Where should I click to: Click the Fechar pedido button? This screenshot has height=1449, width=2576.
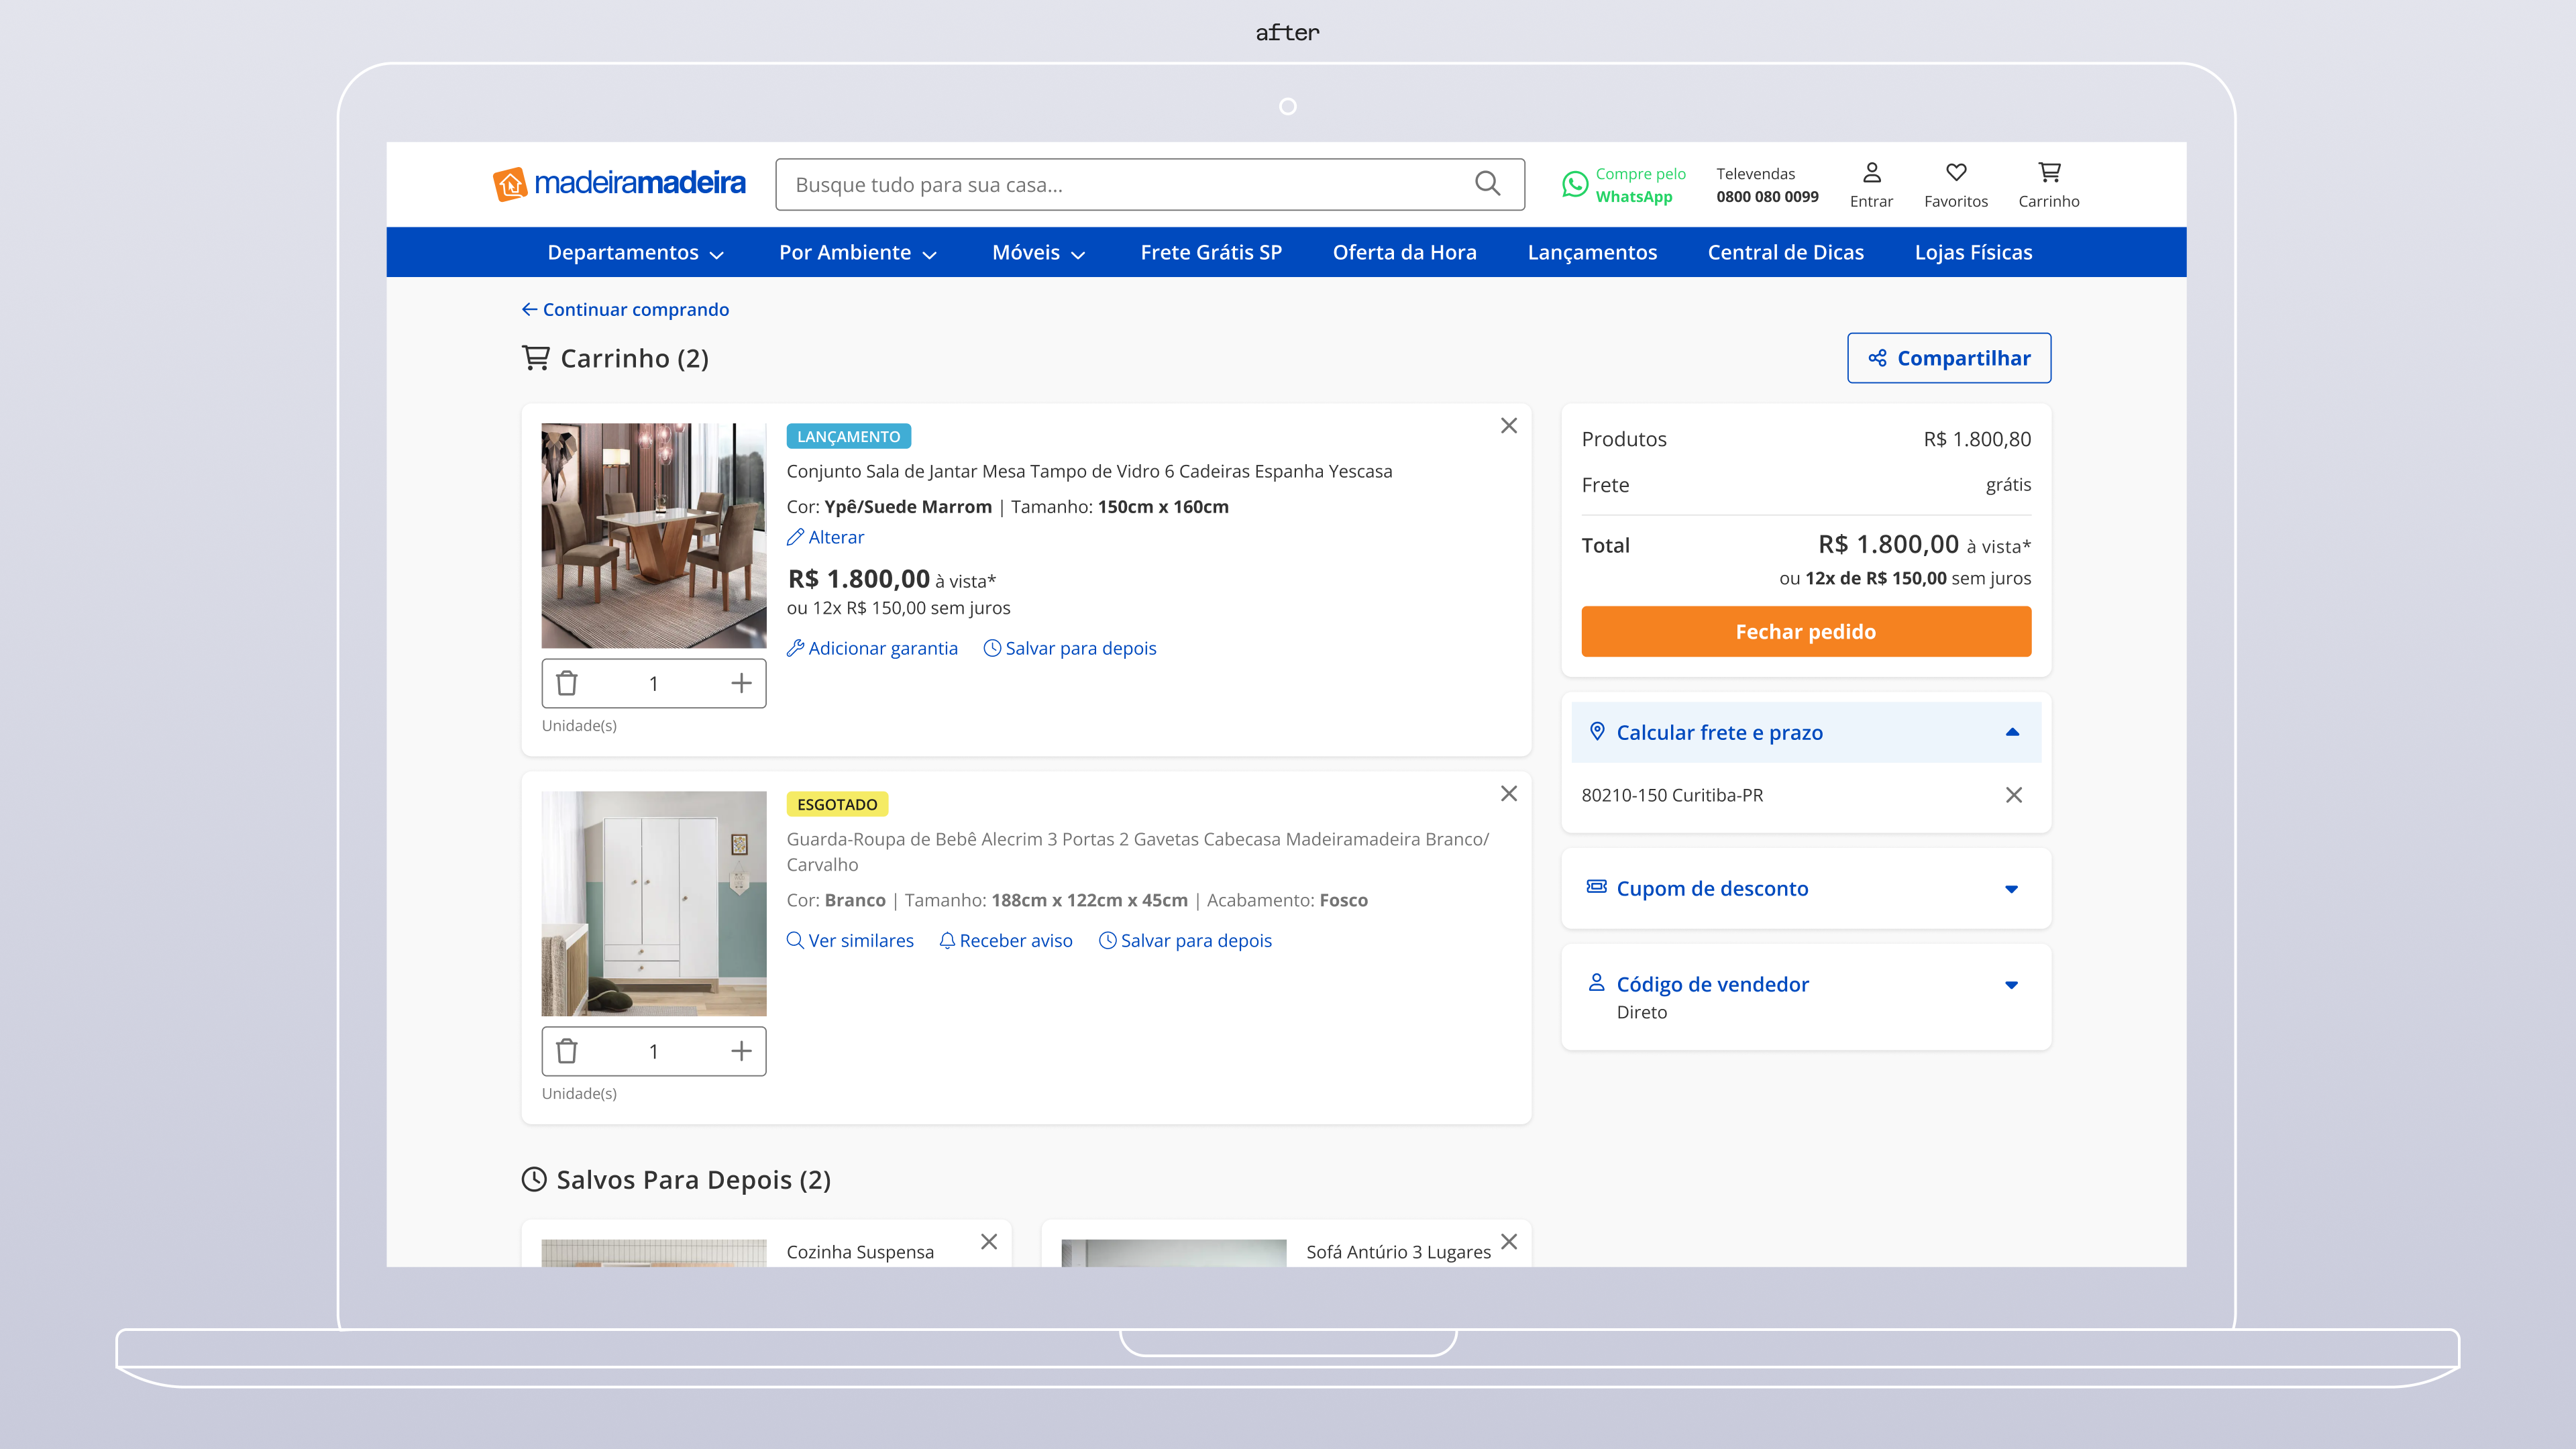pos(1806,631)
